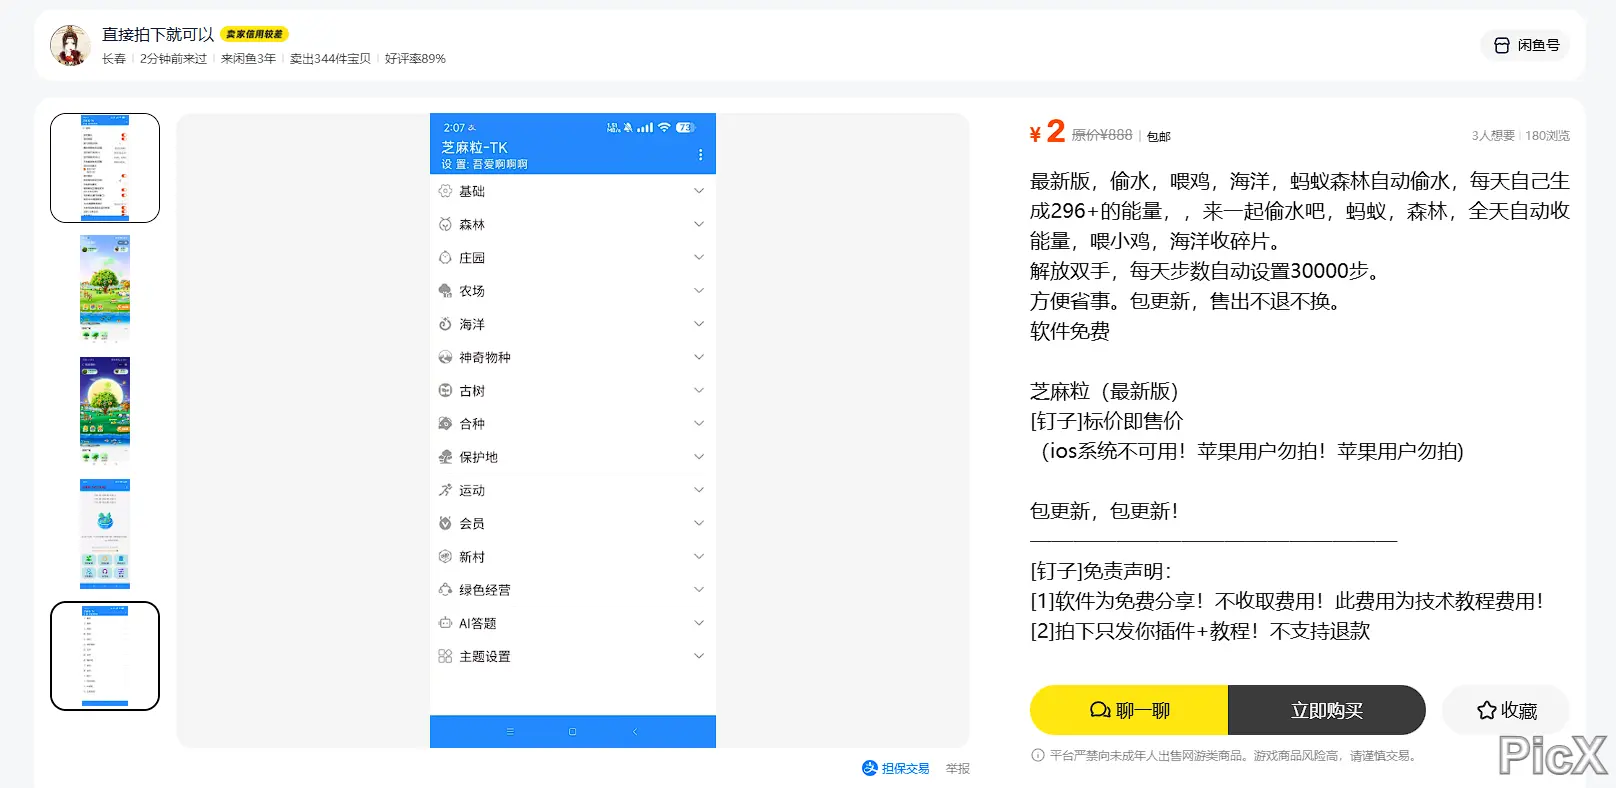Click the 立即购买 buy now button
Screen dimensions: 1616x788
[x=1327, y=710]
